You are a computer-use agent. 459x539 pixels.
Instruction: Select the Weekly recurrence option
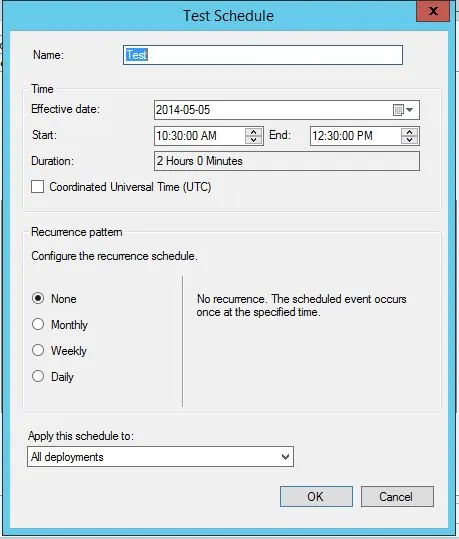38,350
